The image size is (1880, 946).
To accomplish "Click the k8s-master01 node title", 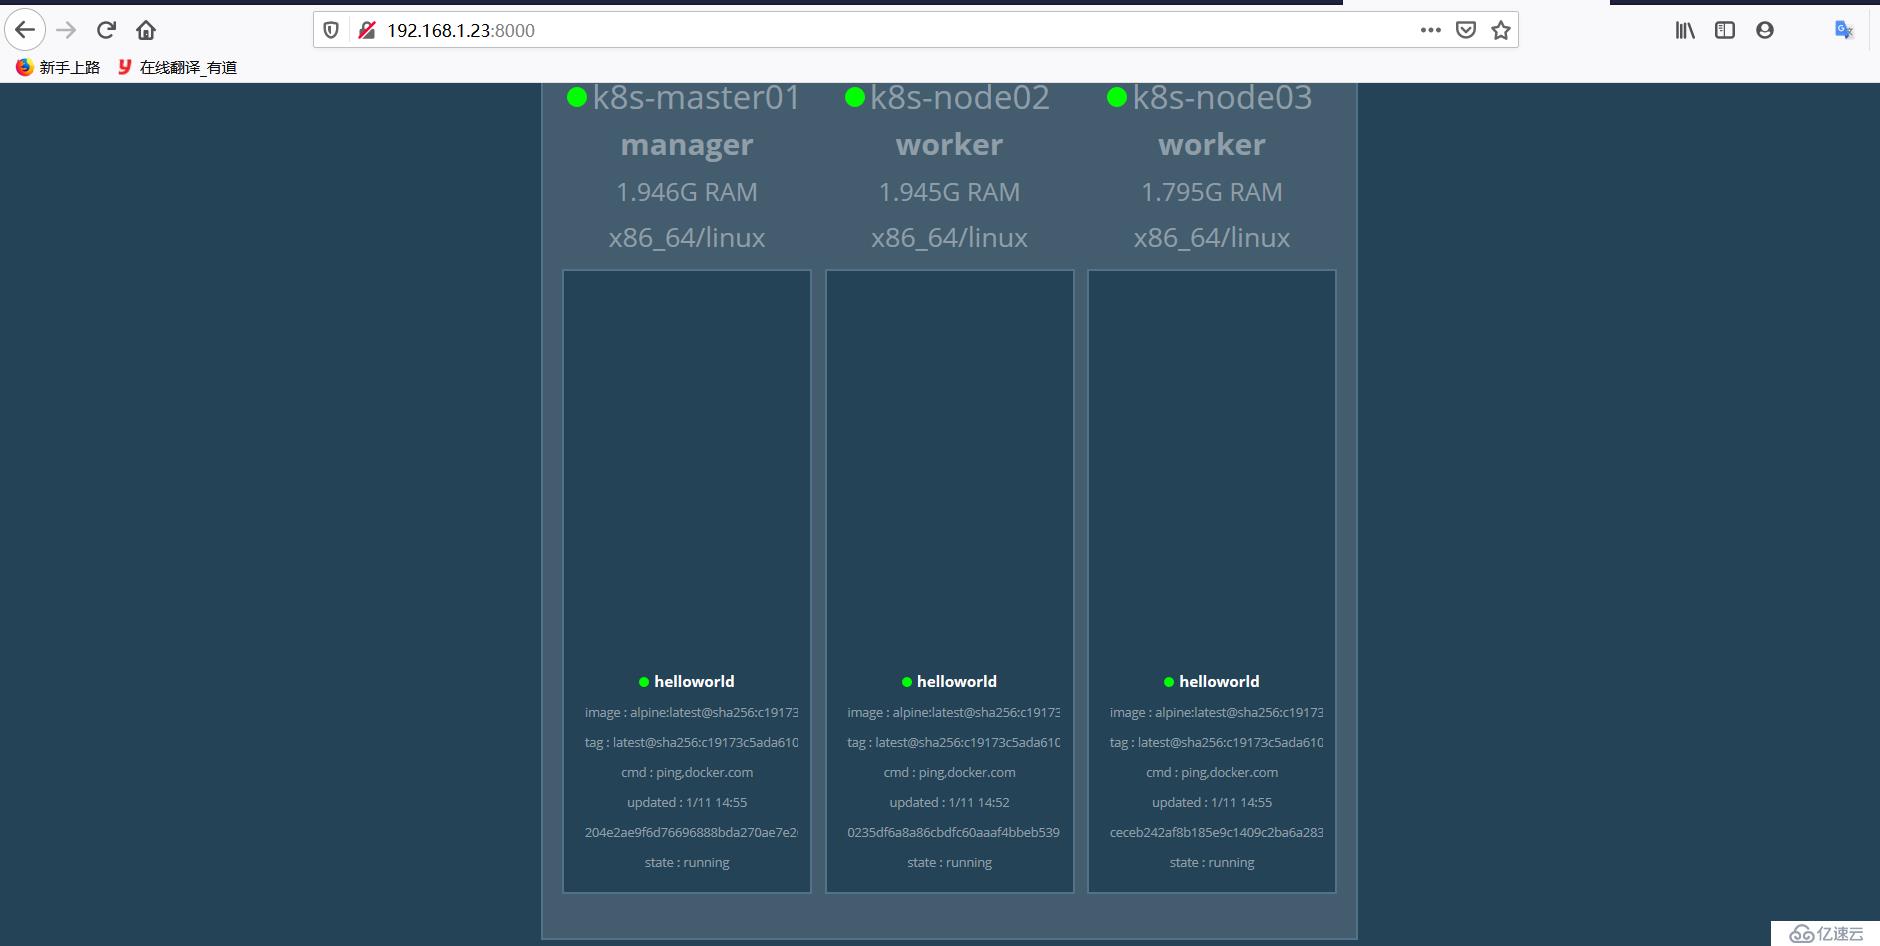I will pos(696,97).
